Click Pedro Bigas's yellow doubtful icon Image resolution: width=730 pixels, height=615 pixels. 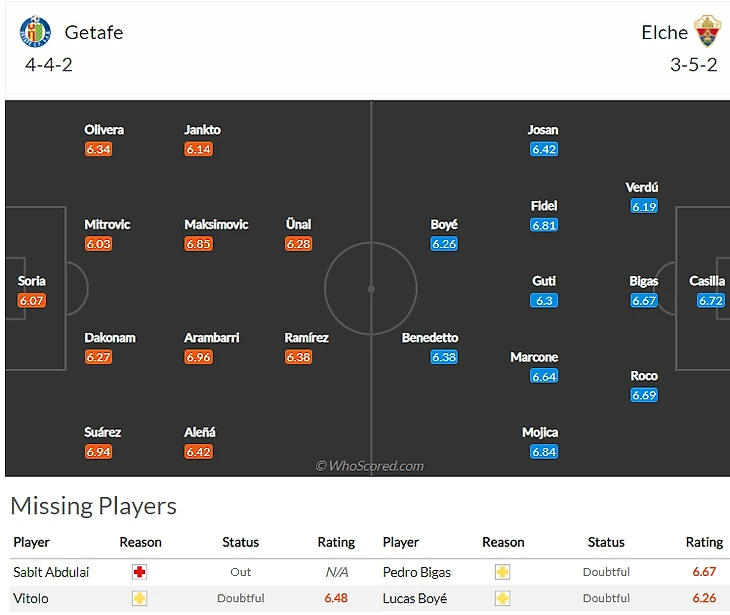point(503,572)
